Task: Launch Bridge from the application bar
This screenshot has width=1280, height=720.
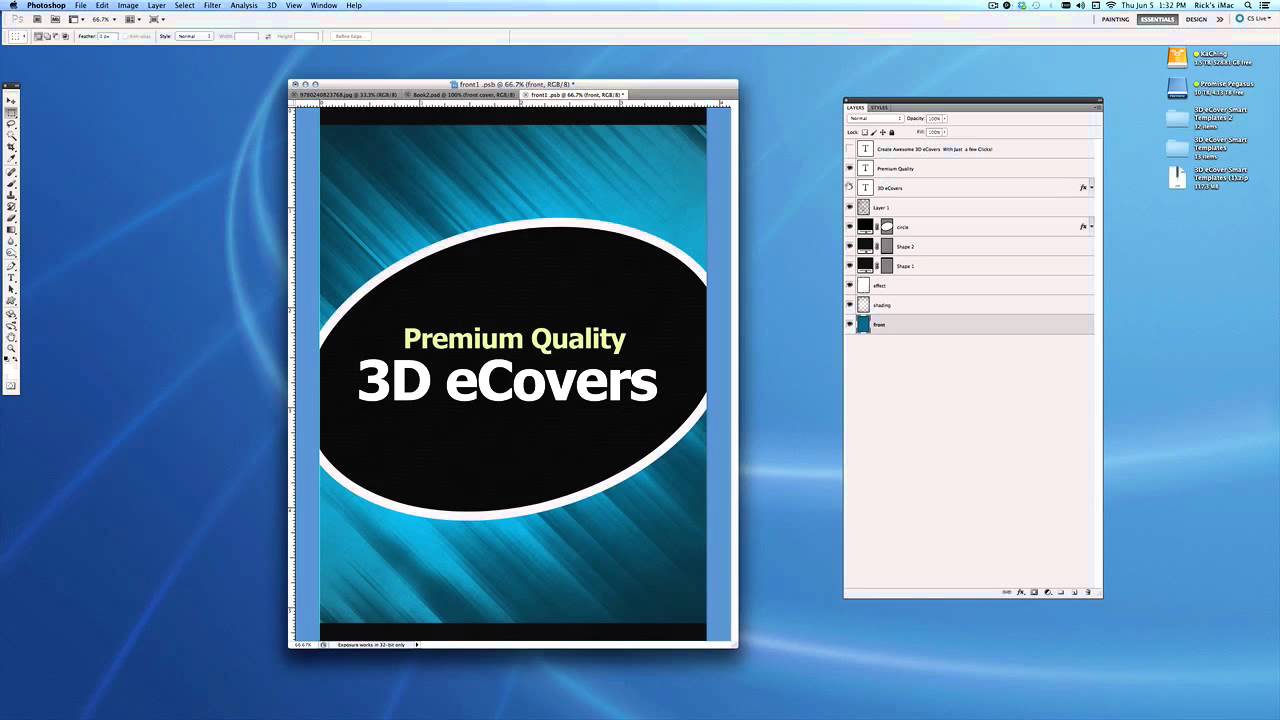Action: click(37, 19)
